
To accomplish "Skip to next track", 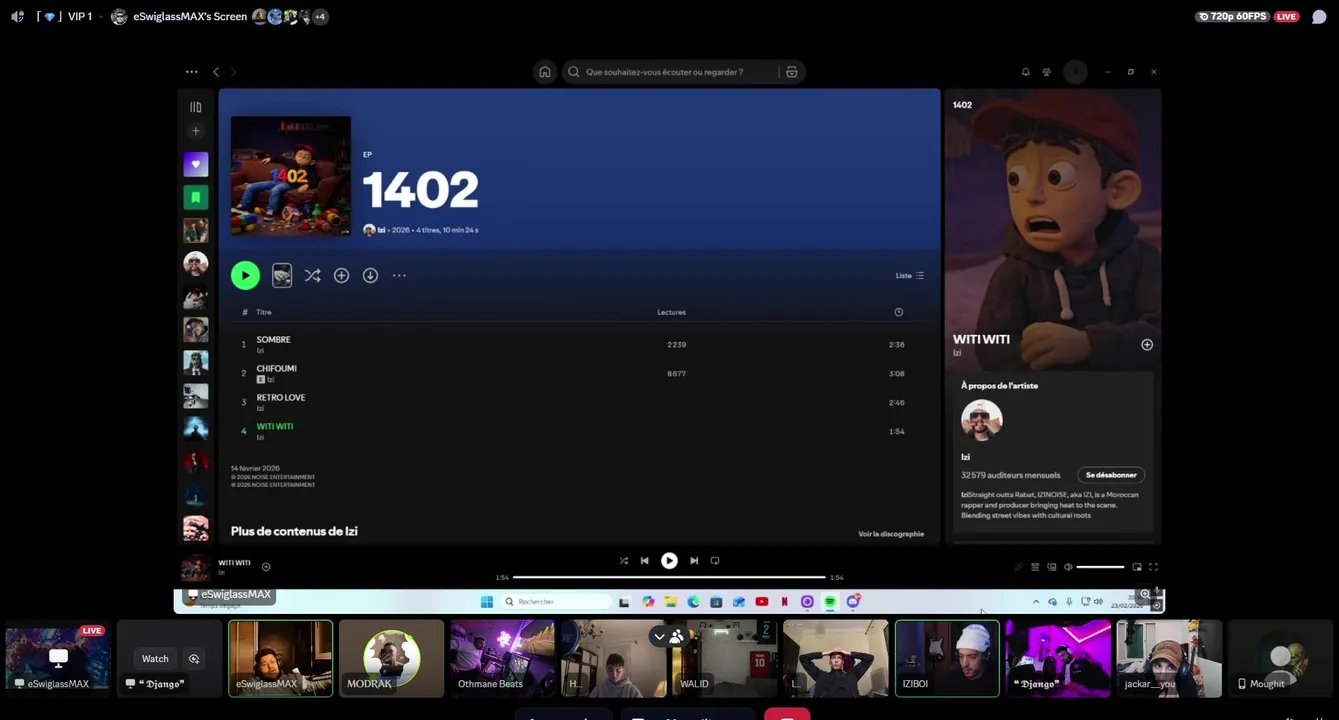I will (694, 561).
